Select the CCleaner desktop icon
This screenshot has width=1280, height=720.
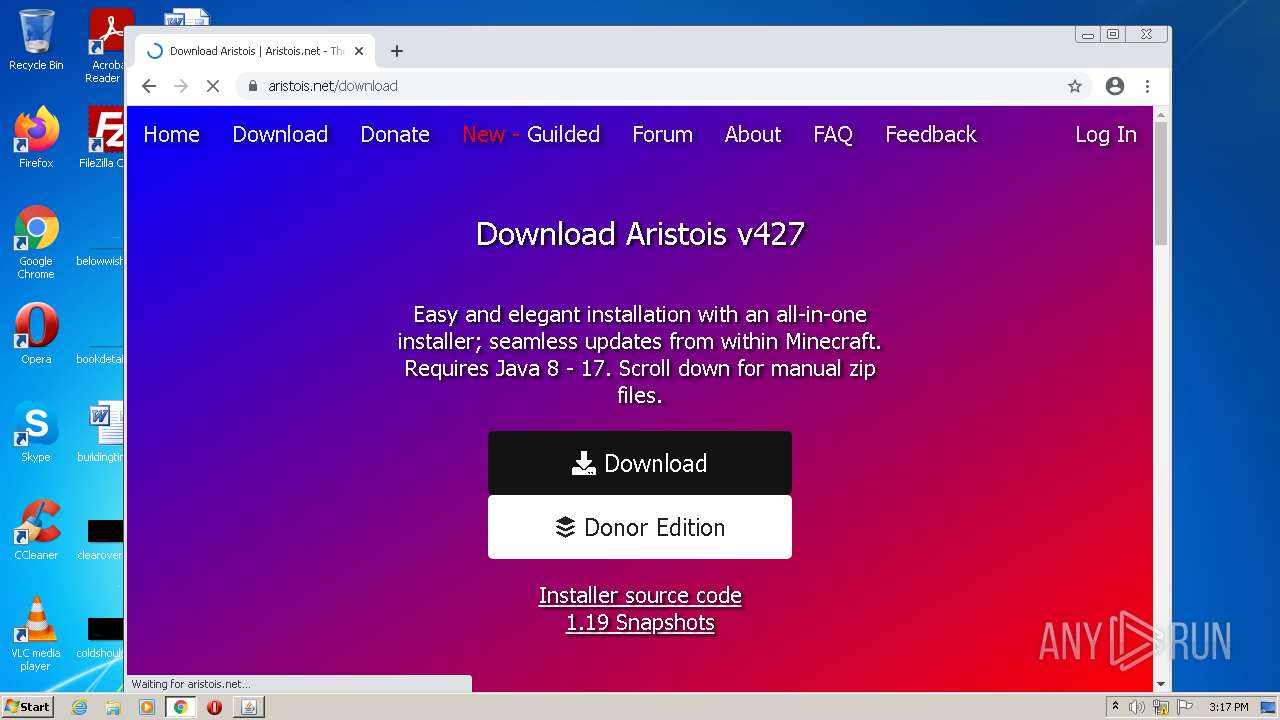tap(36, 530)
